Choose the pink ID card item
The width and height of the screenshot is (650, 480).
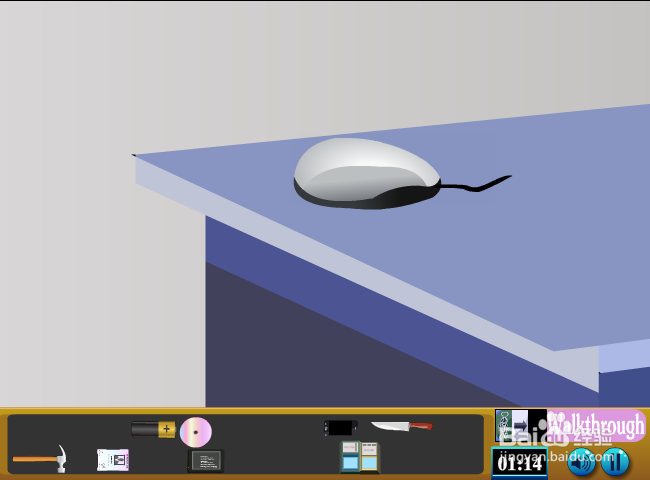113,460
